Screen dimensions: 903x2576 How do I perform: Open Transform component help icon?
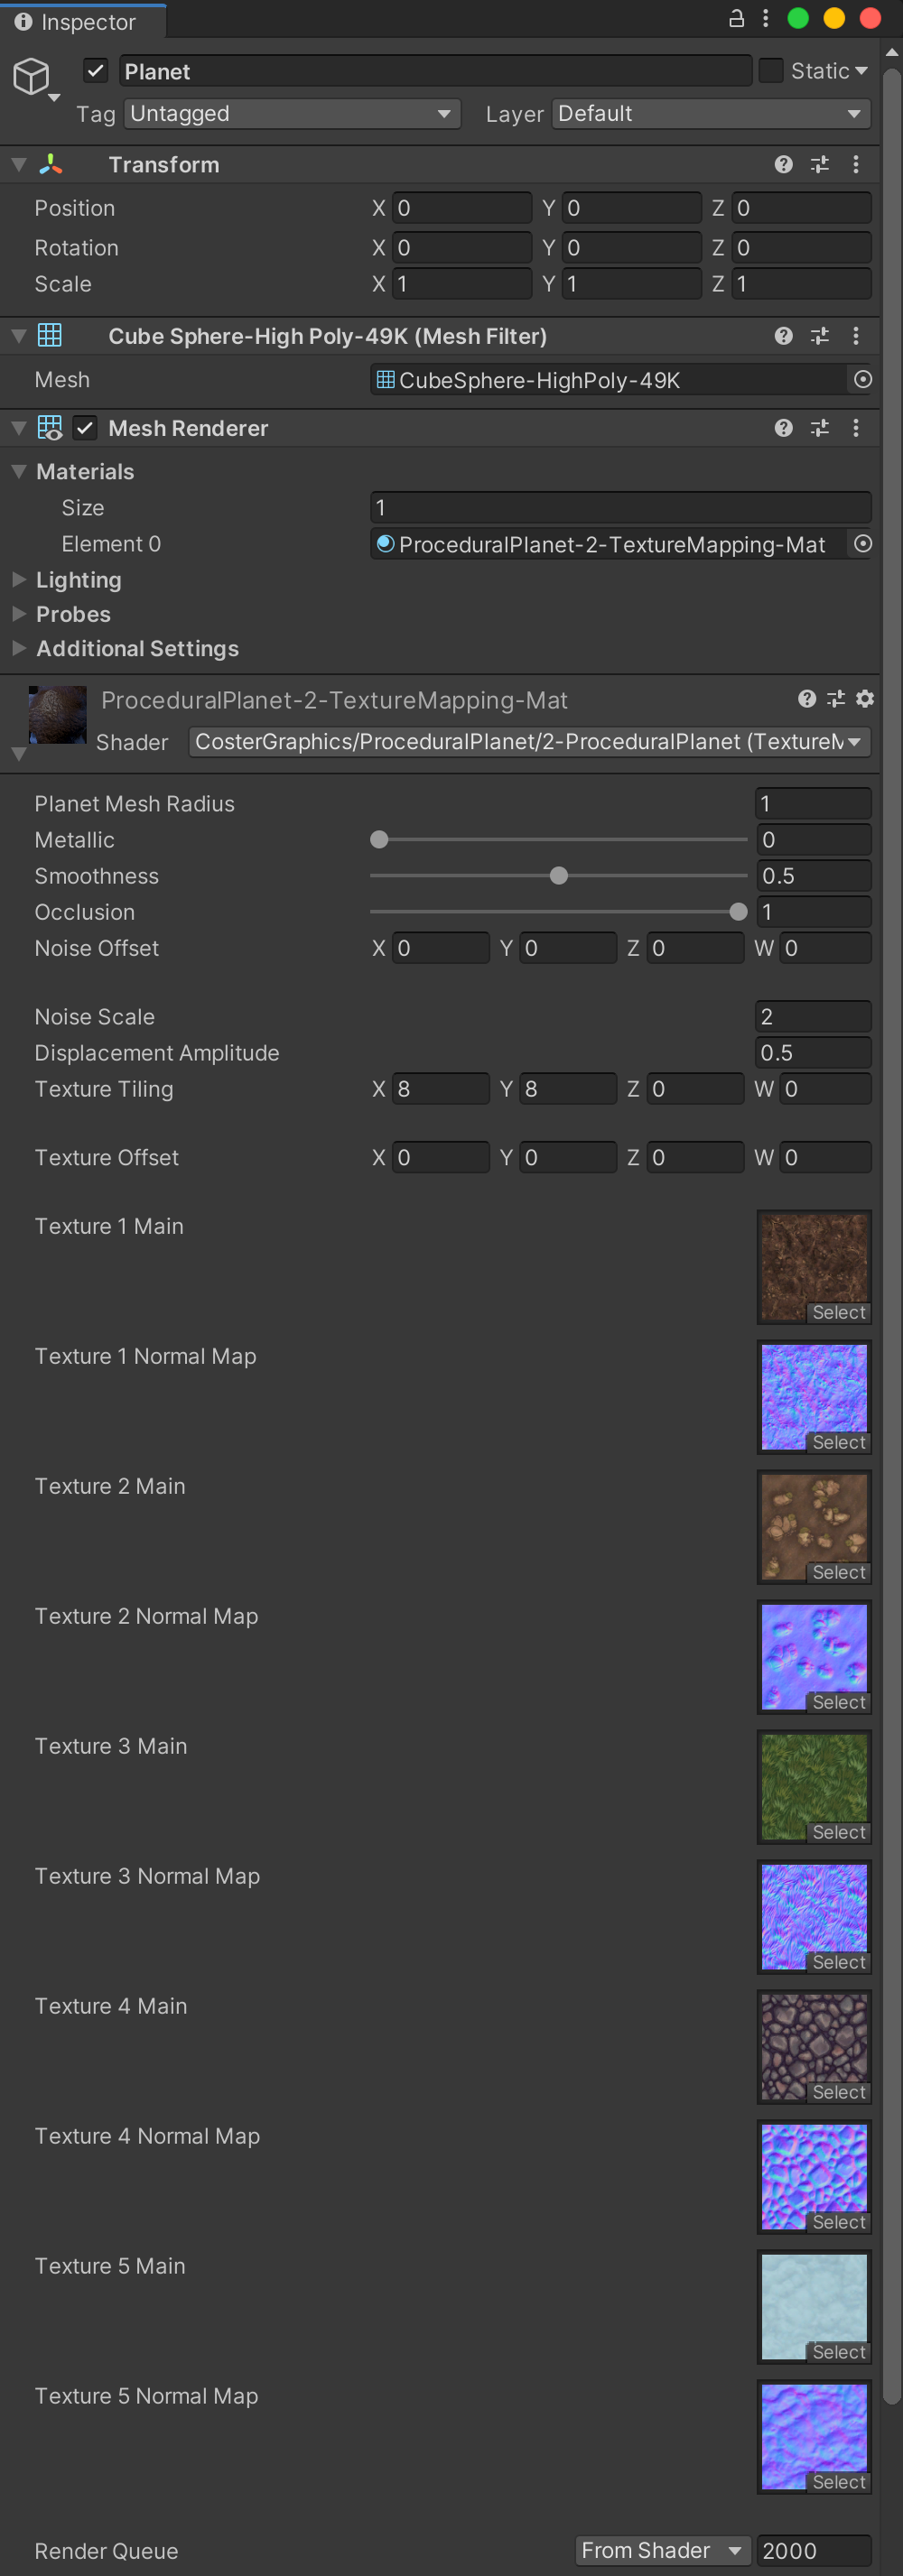[783, 165]
